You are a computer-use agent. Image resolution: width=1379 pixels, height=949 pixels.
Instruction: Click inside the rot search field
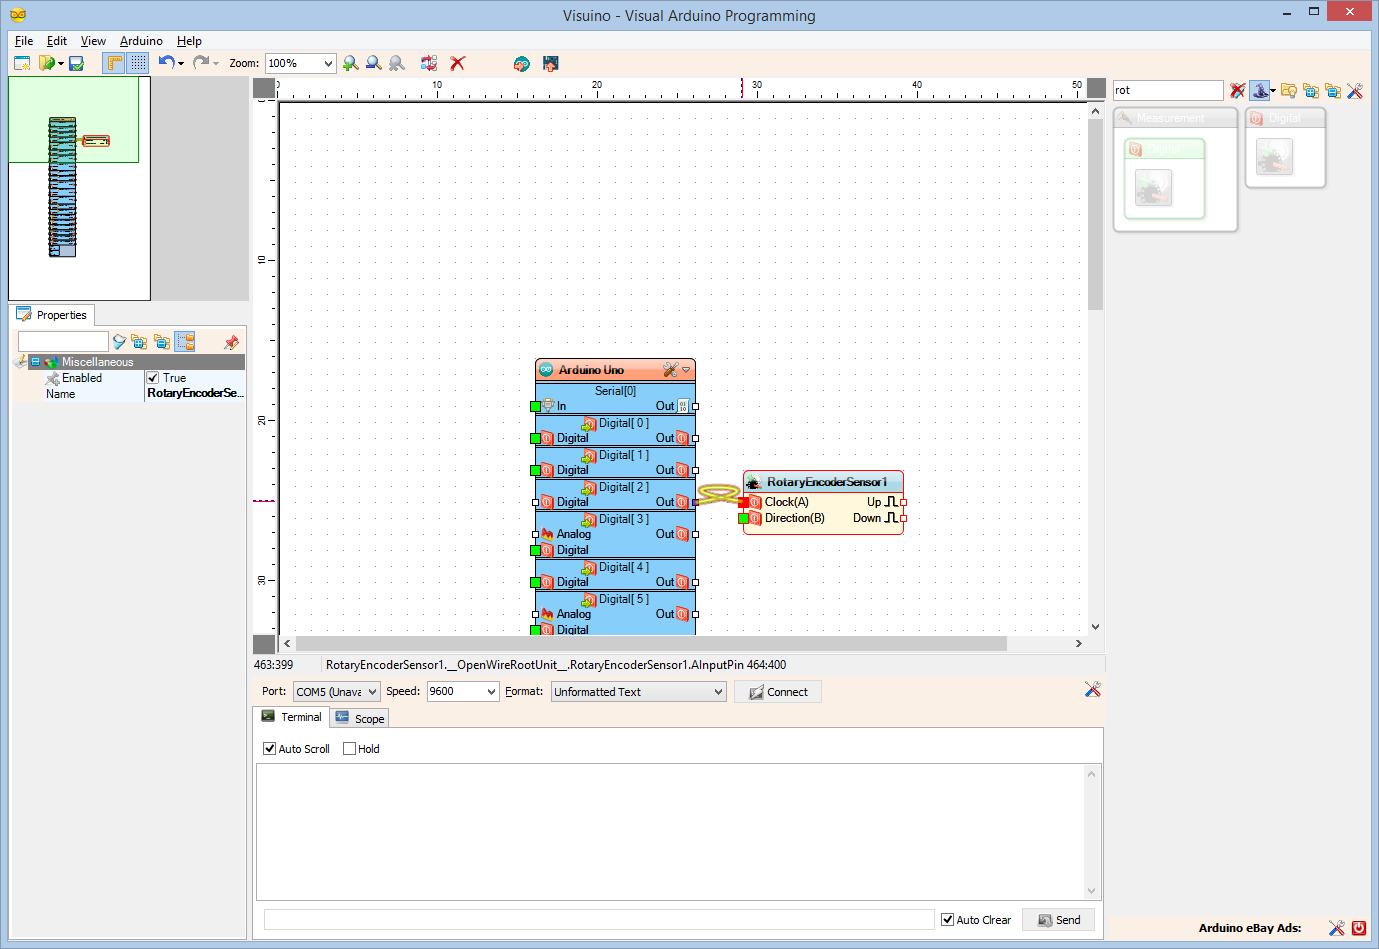[x=1167, y=90]
